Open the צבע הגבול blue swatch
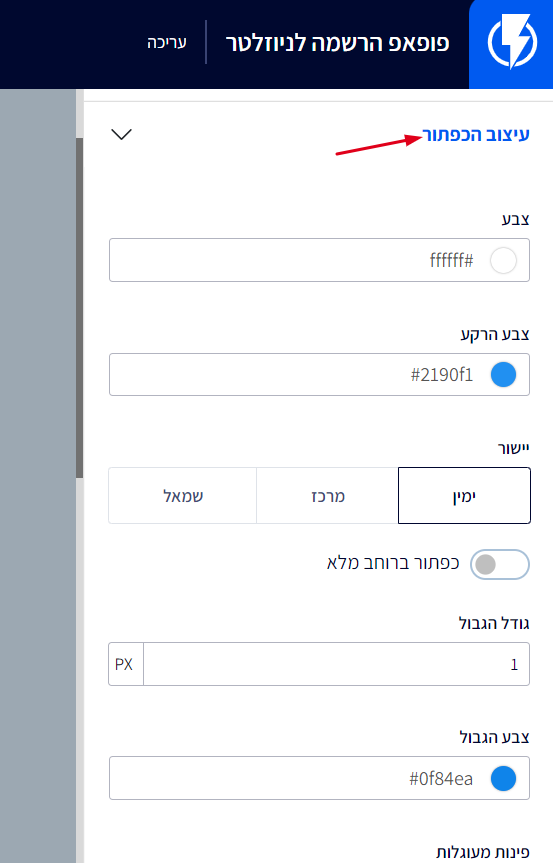 (503, 779)
